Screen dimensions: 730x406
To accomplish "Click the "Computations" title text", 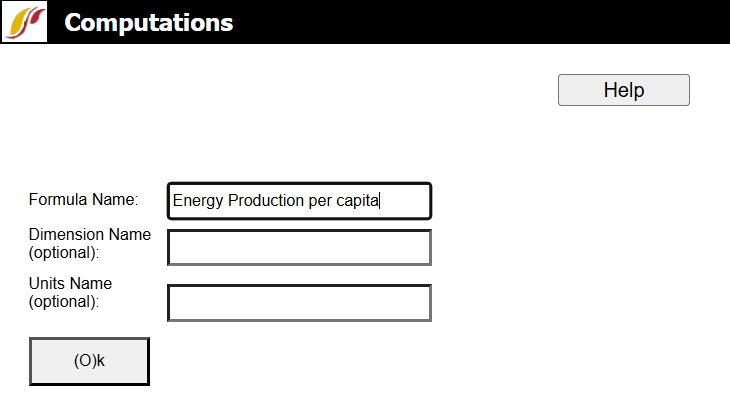I will [149, 22].
